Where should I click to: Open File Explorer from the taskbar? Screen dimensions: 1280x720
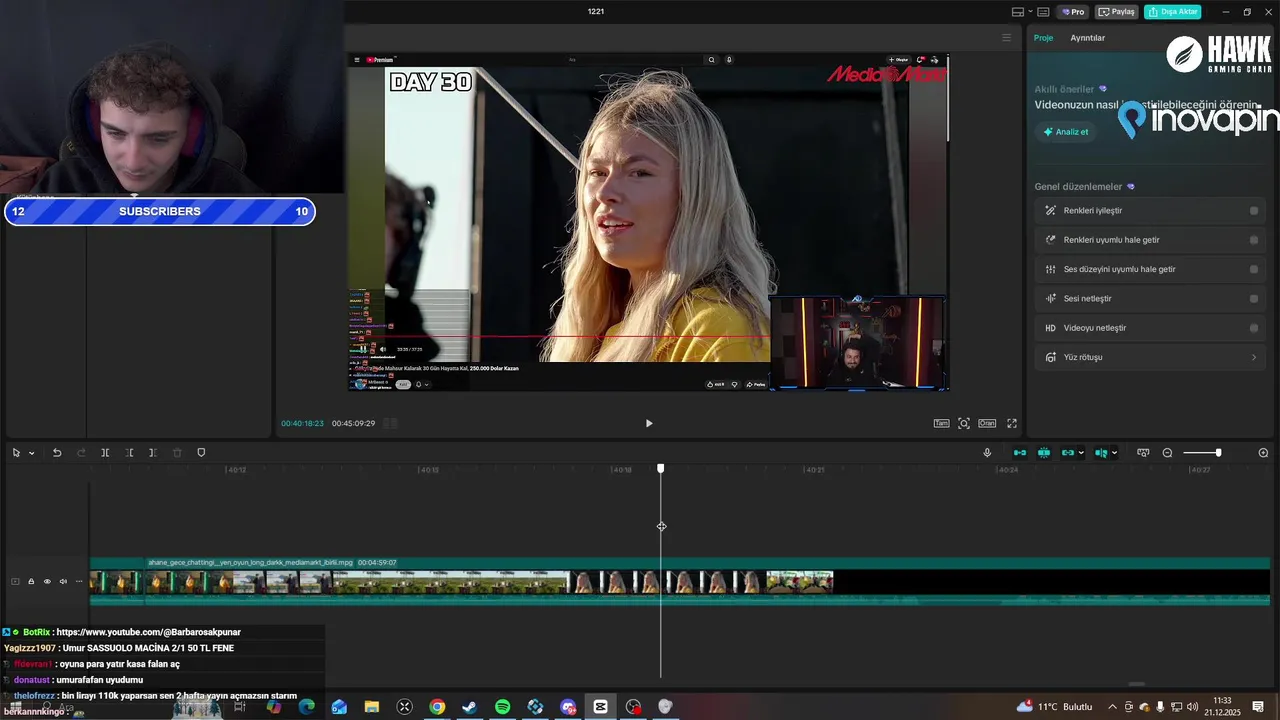click(x=372, y=707)
